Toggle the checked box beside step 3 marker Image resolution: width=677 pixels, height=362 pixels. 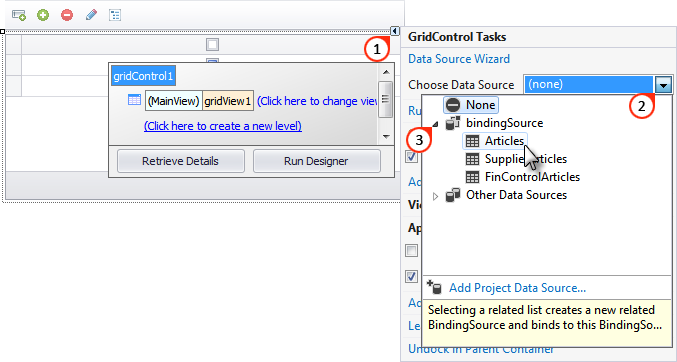point(411,156)
